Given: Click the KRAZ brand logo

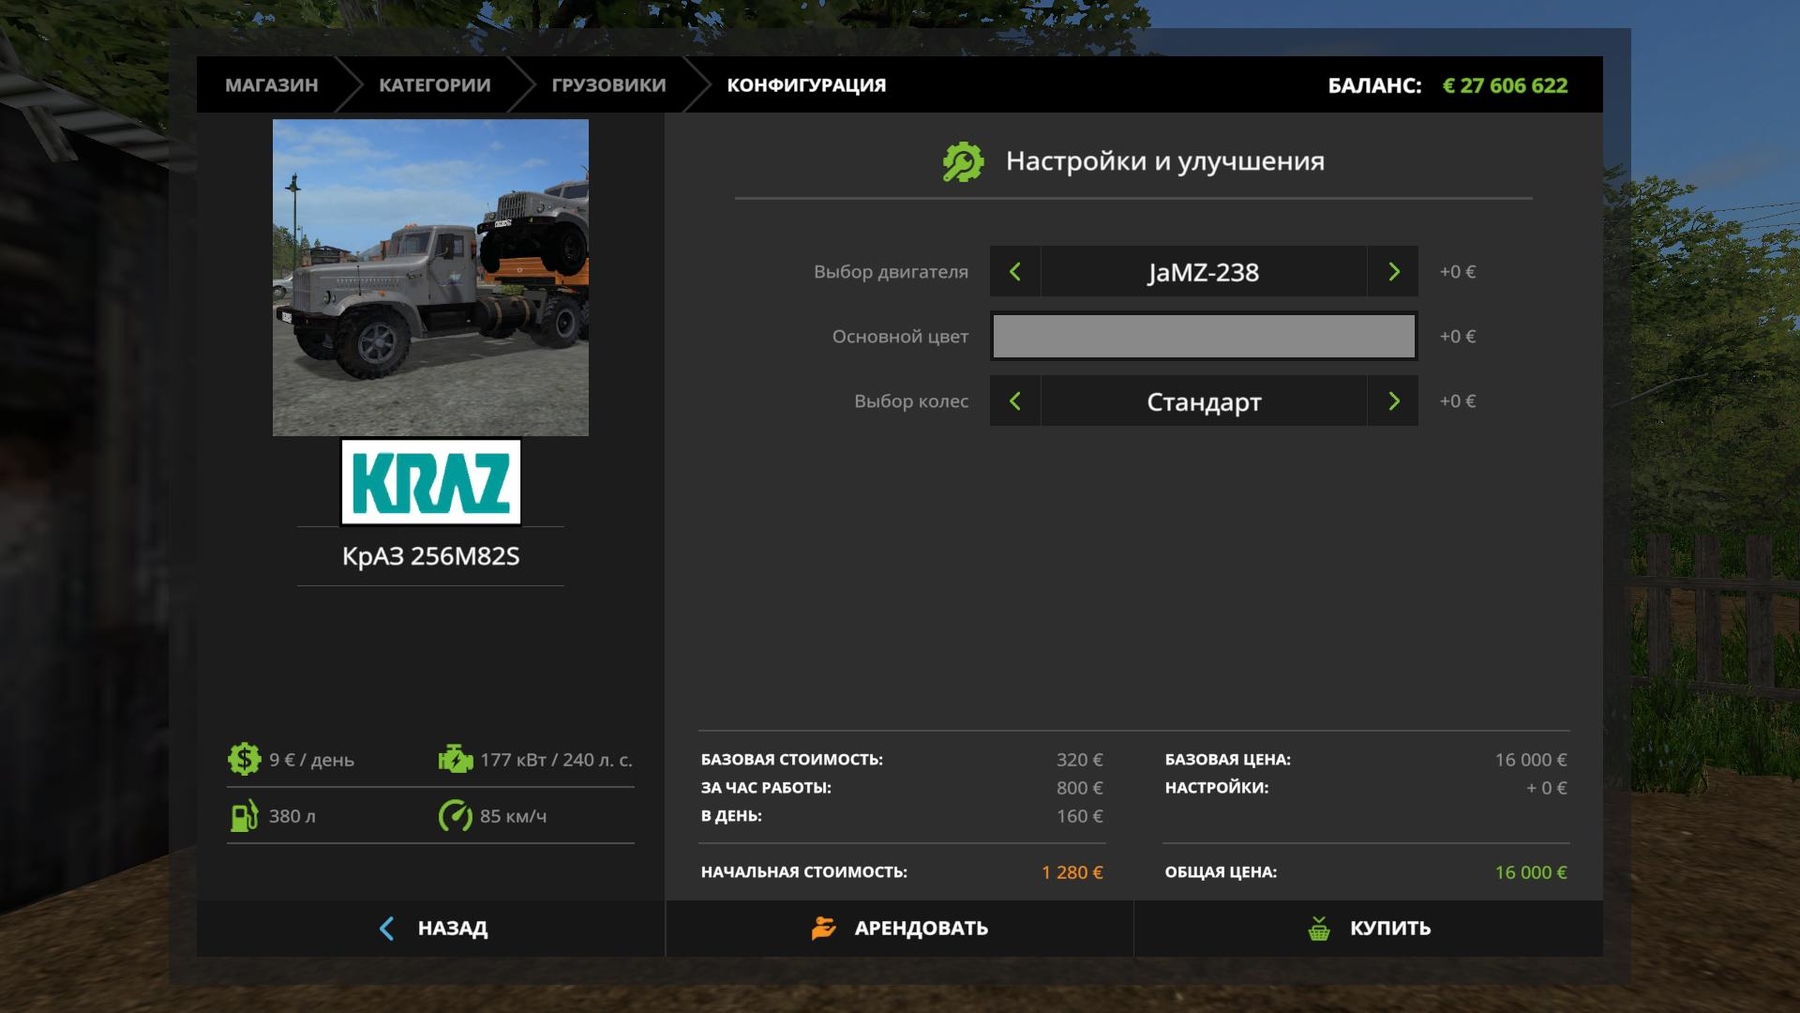Looking at the screenshot, I should (x=430, y=482).
